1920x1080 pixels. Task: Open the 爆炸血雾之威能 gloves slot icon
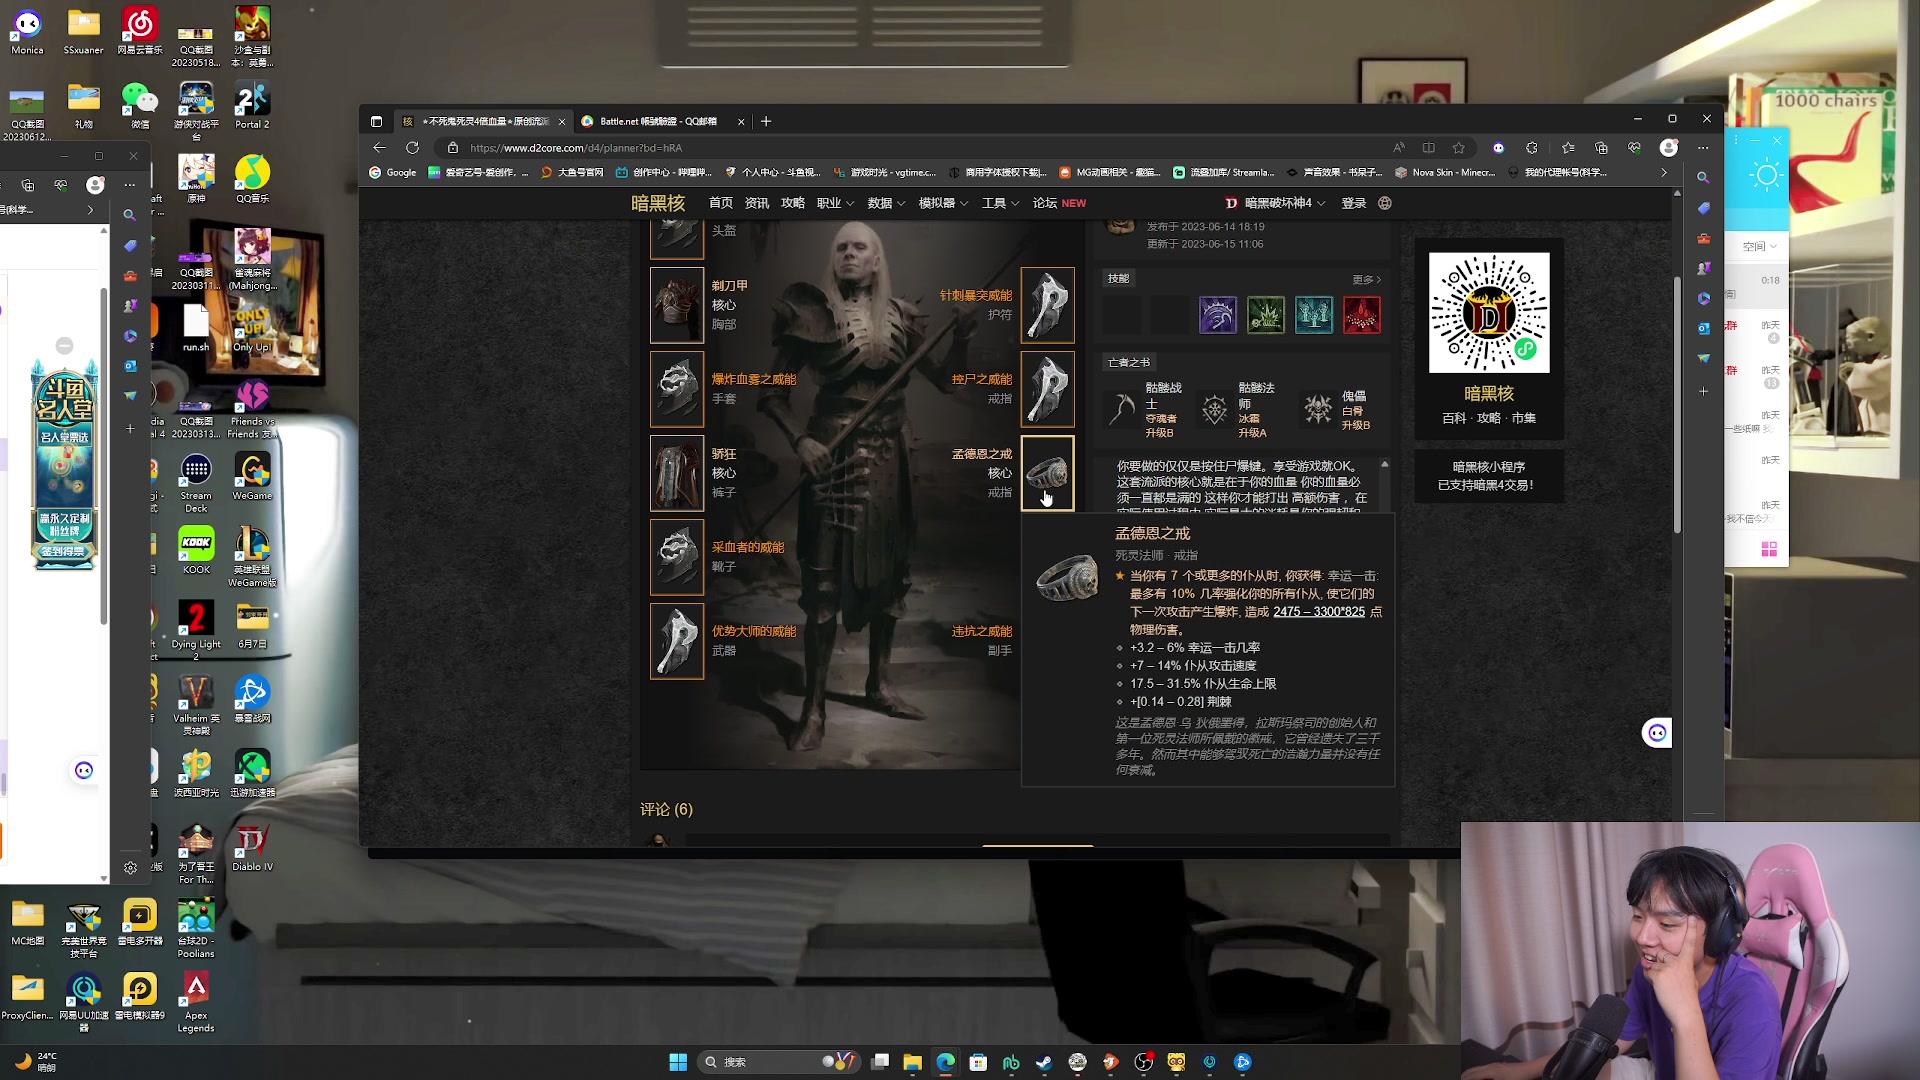677,389
